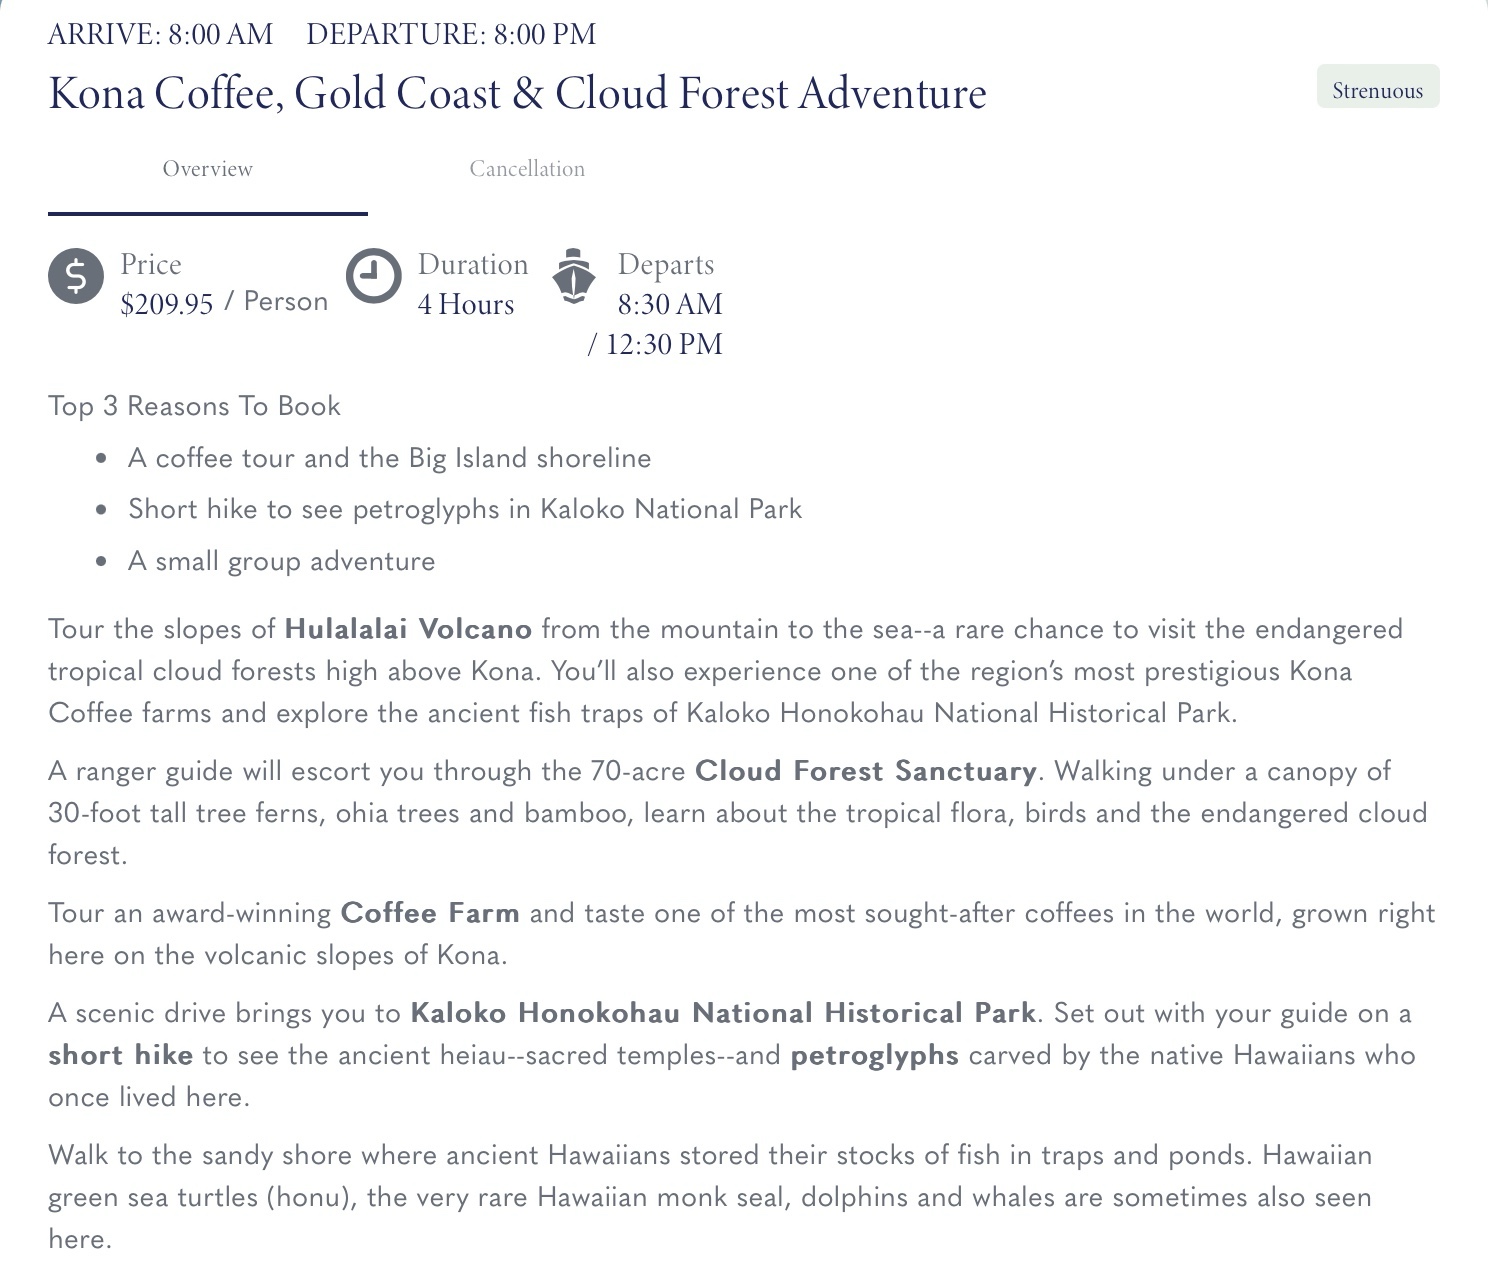Click the dollar sign Price icon
The image size is (1488, 1278).
pos(76,276)
